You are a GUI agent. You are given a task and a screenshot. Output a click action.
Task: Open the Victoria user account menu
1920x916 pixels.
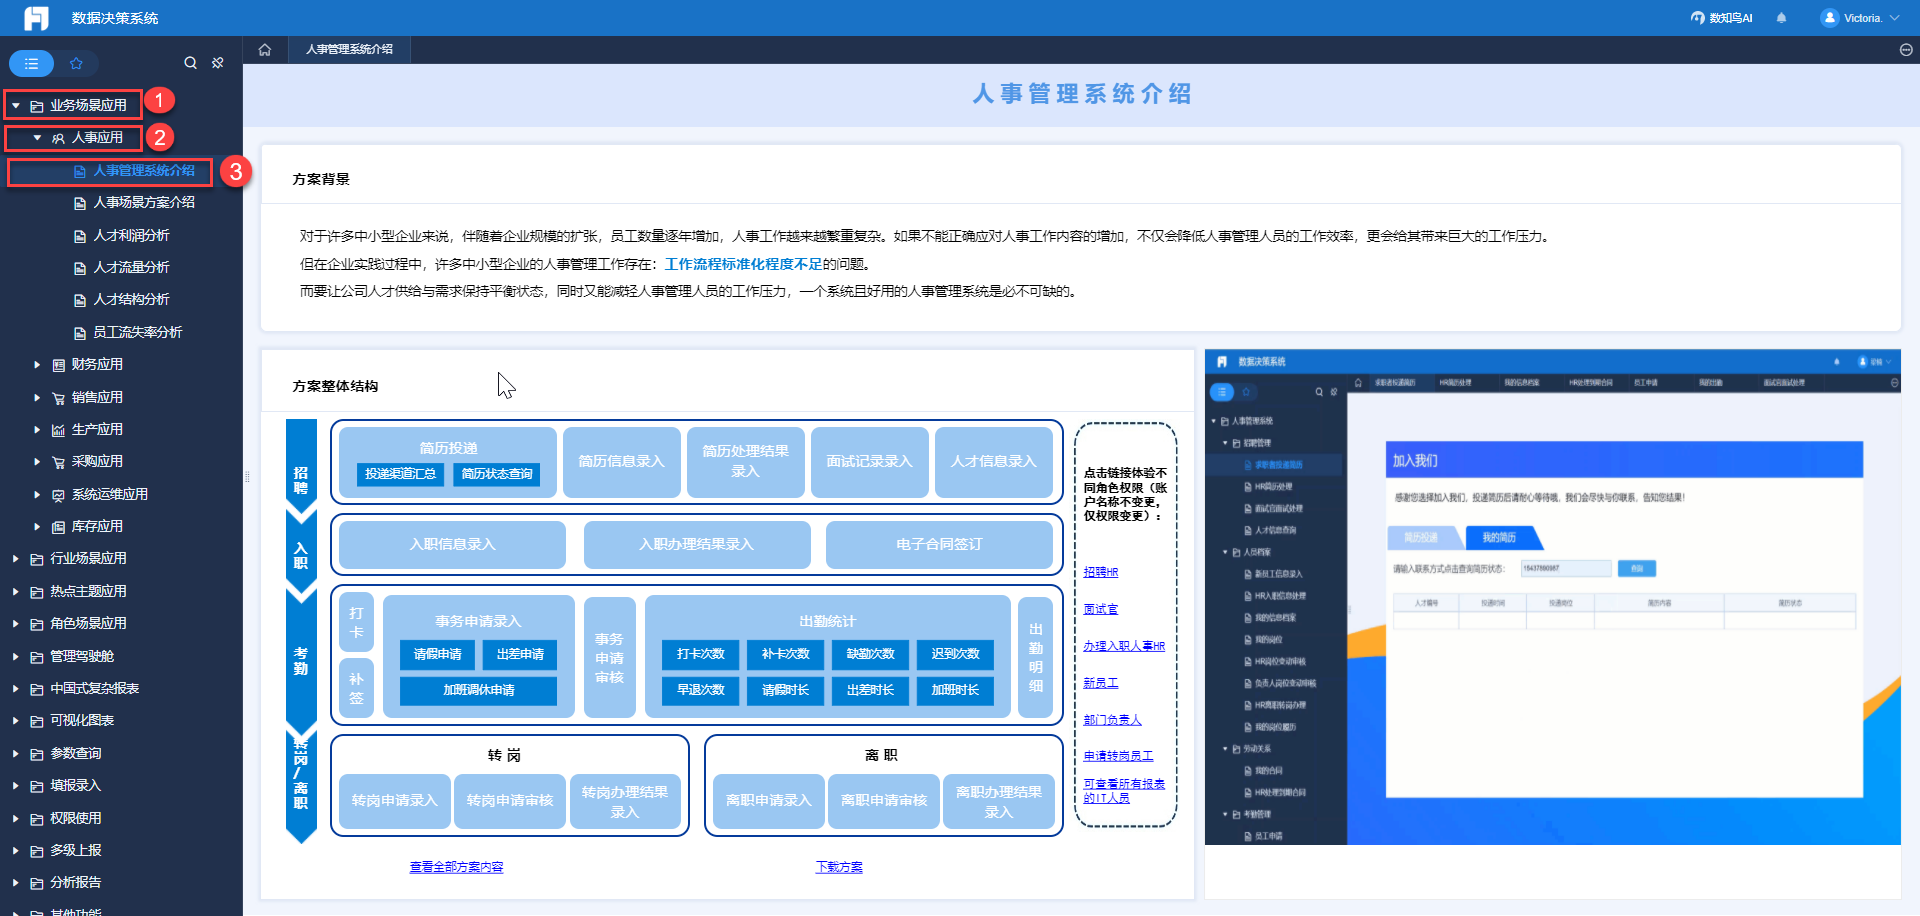[1860, 18]
